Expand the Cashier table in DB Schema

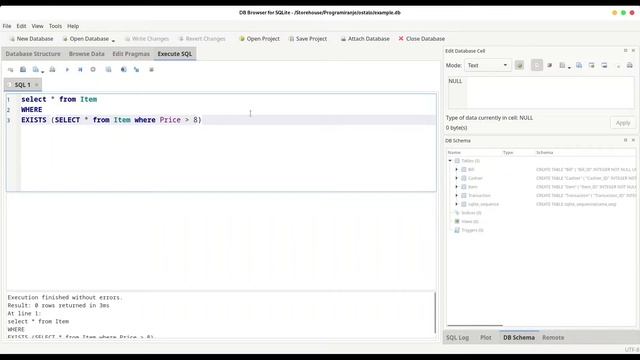[x=457, y=178]
